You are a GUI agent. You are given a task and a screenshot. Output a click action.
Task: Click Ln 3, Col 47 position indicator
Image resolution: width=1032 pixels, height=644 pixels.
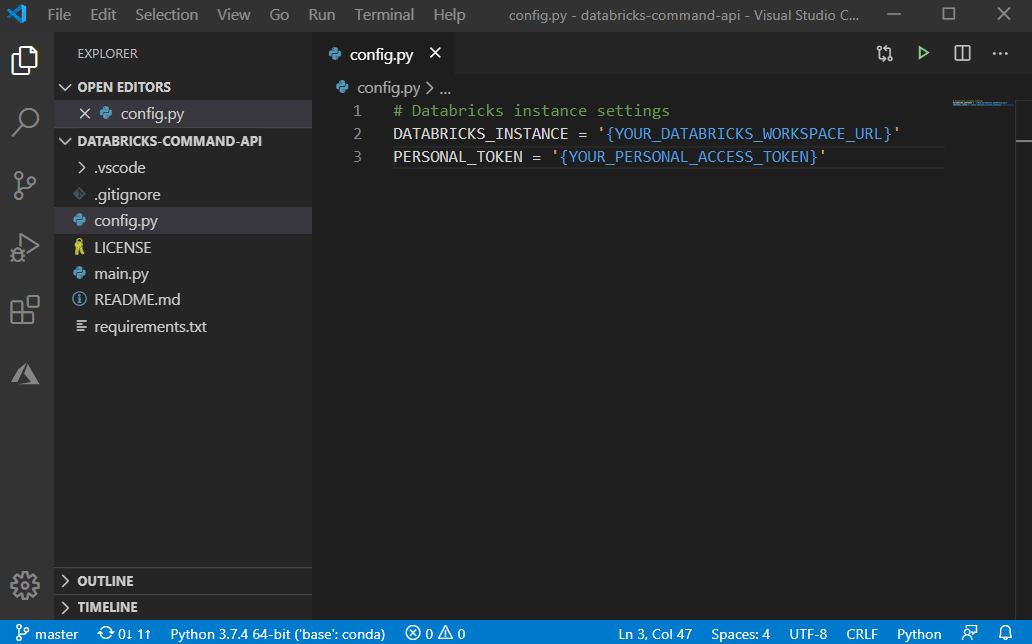(x=655, y=633)
